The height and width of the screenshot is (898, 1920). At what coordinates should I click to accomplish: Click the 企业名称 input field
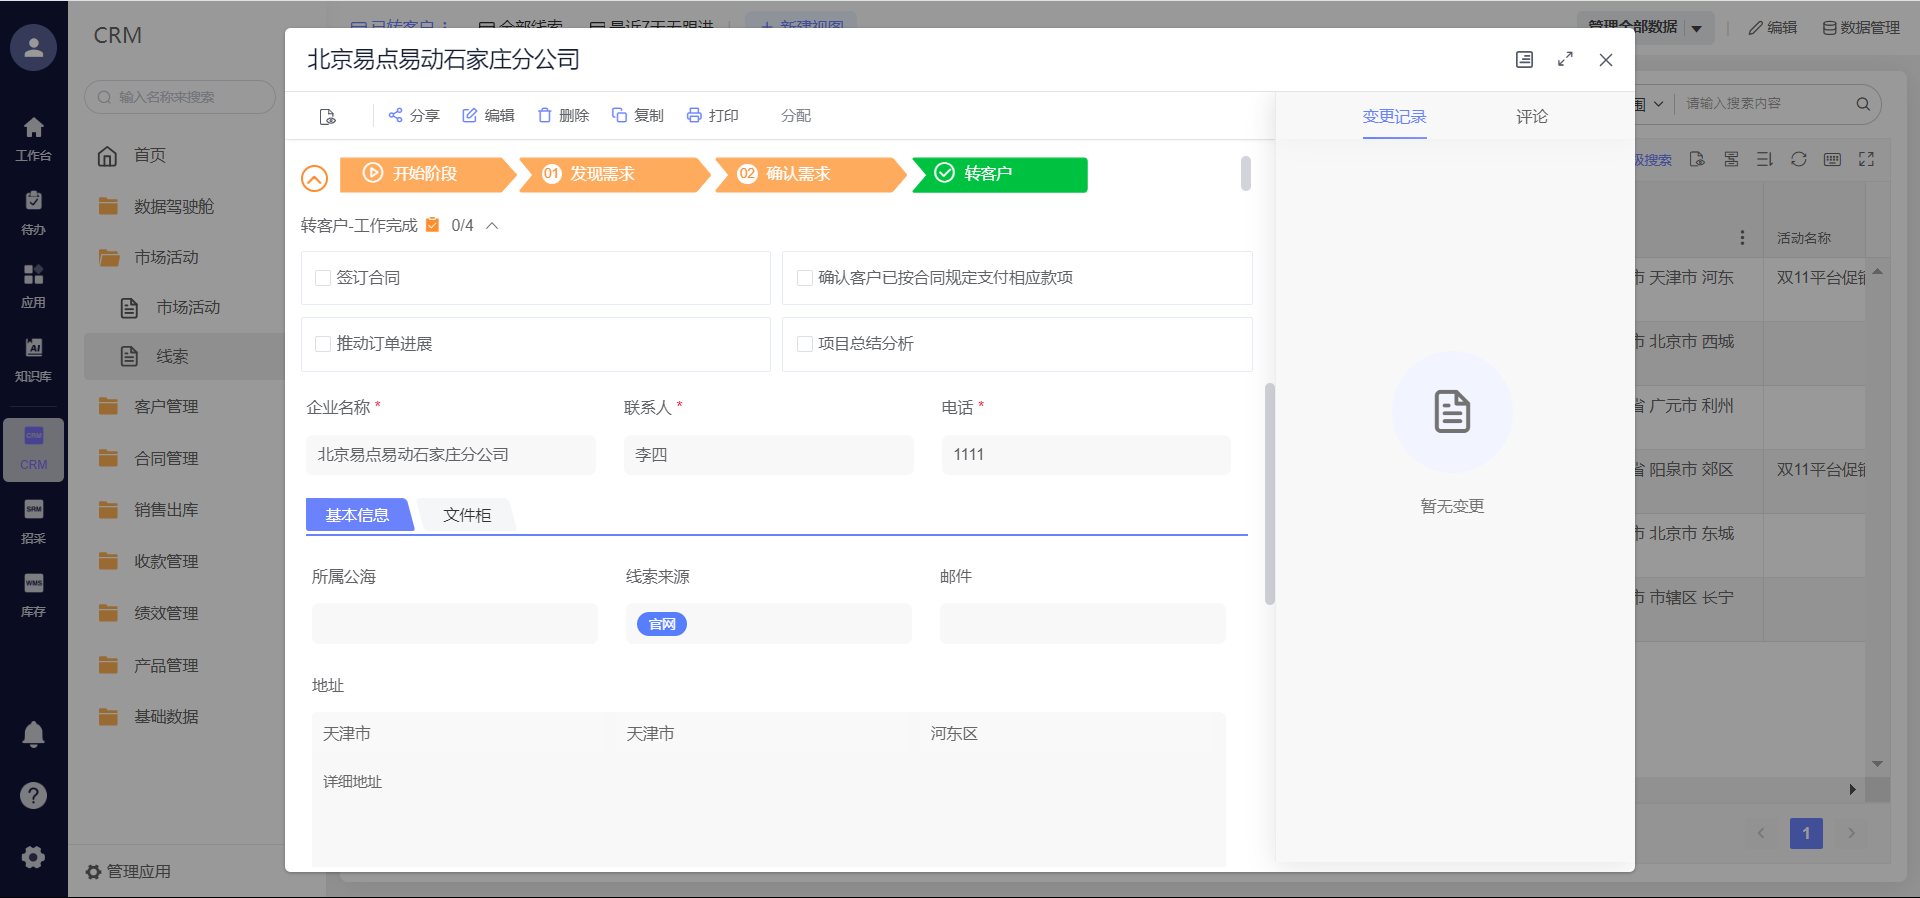(450, 455)
